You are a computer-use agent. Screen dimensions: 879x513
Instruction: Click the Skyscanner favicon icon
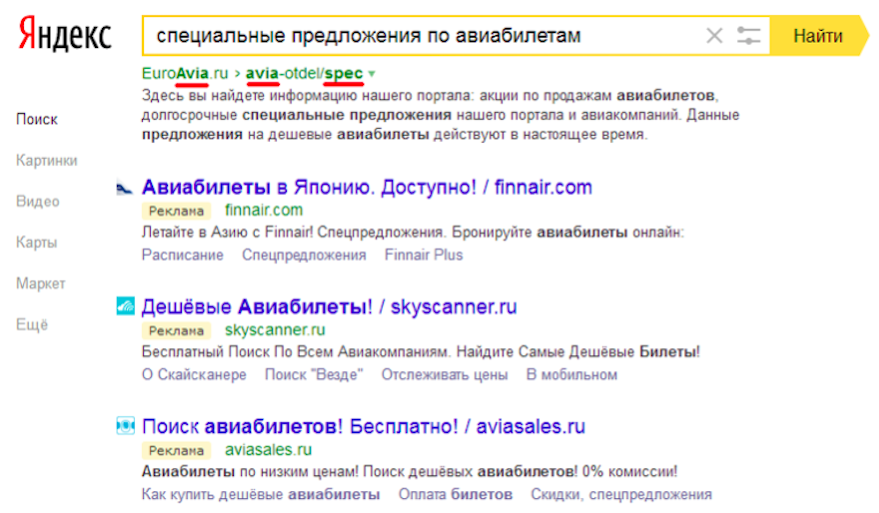click(x=125, y=306)
